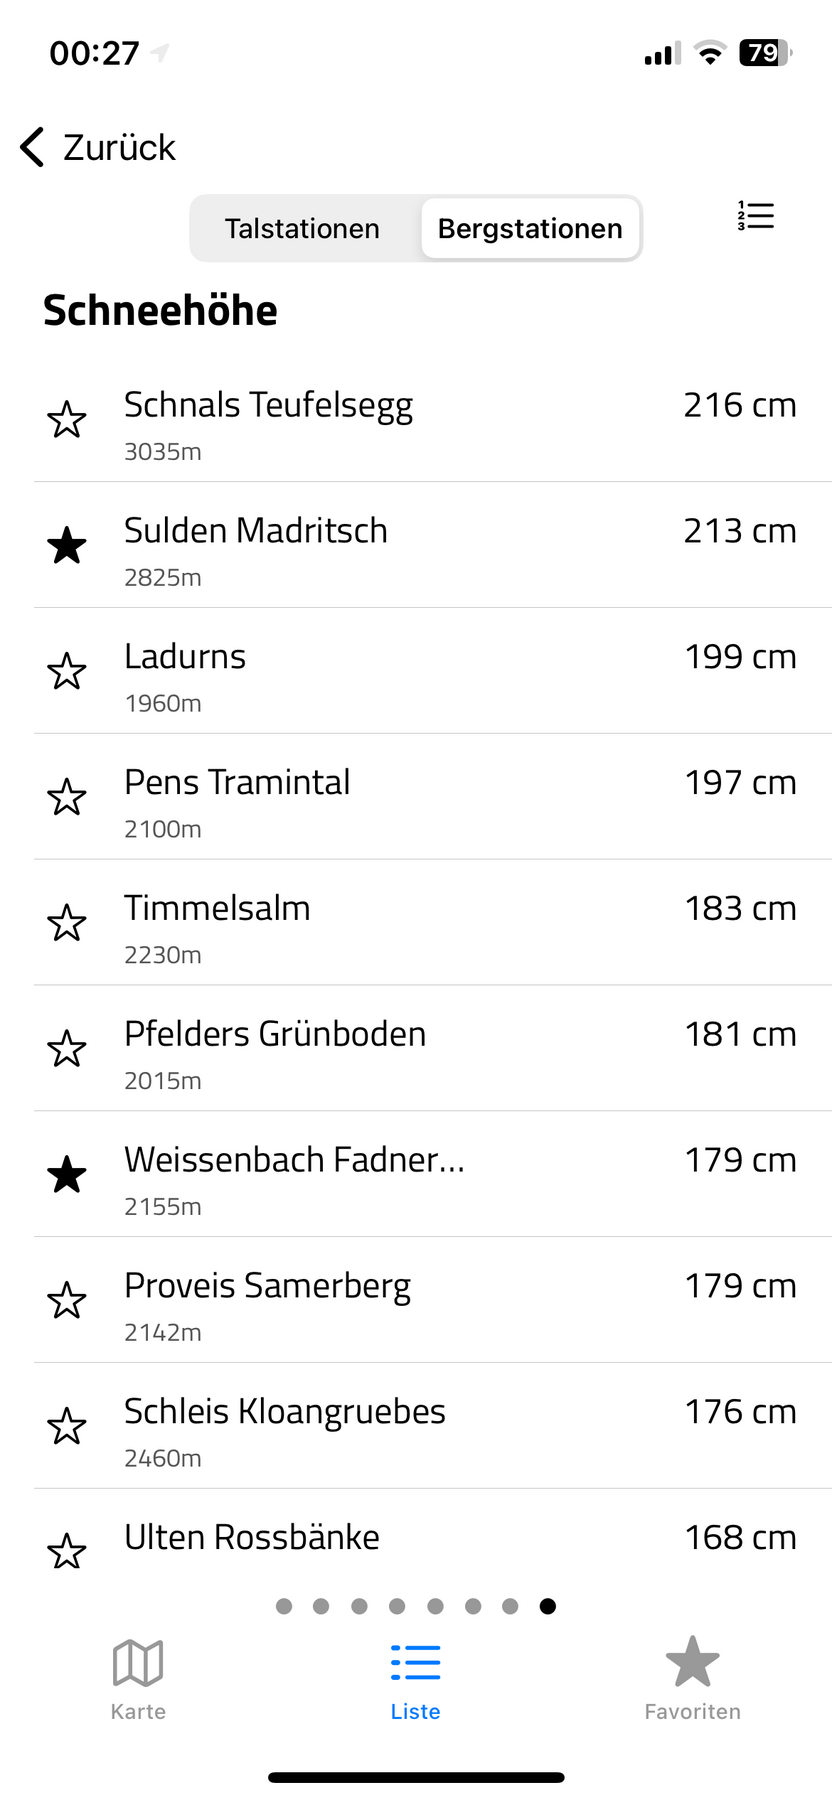Add Pens Tramintal to favorites
Screen dimensions: 832x1800
point(67,798)
